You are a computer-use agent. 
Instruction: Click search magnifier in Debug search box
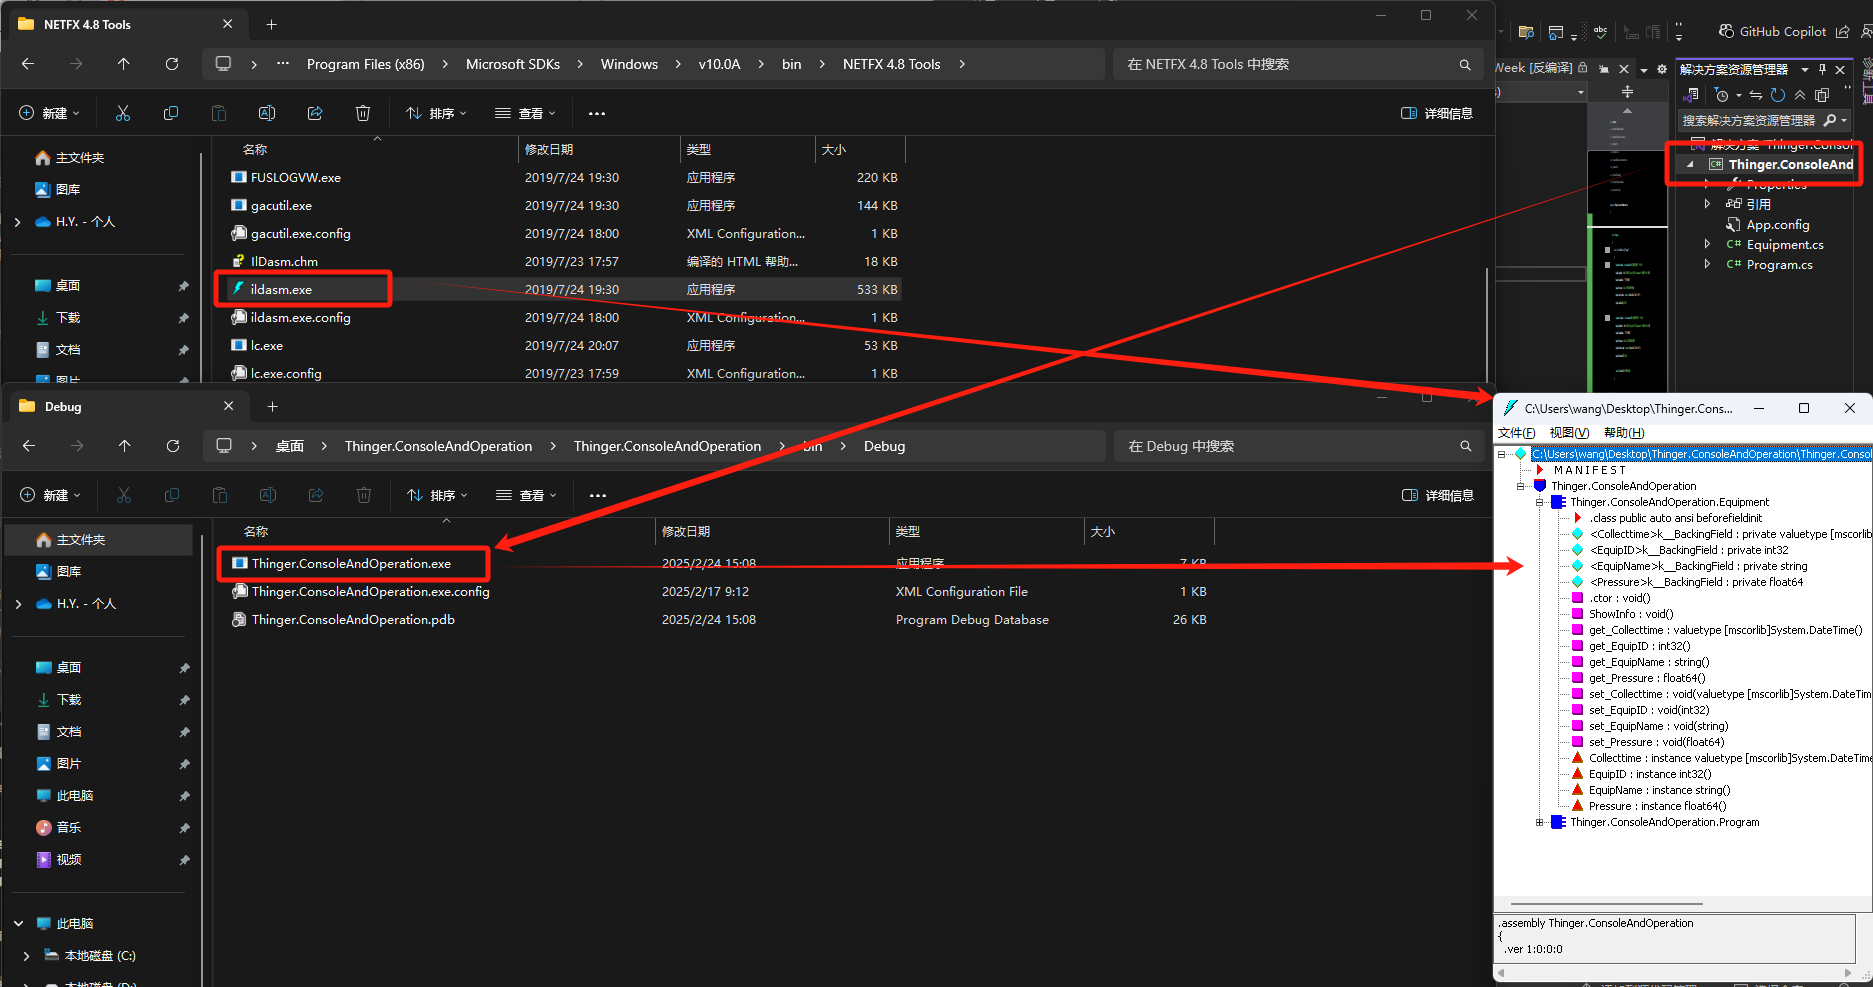[1466, 446]
